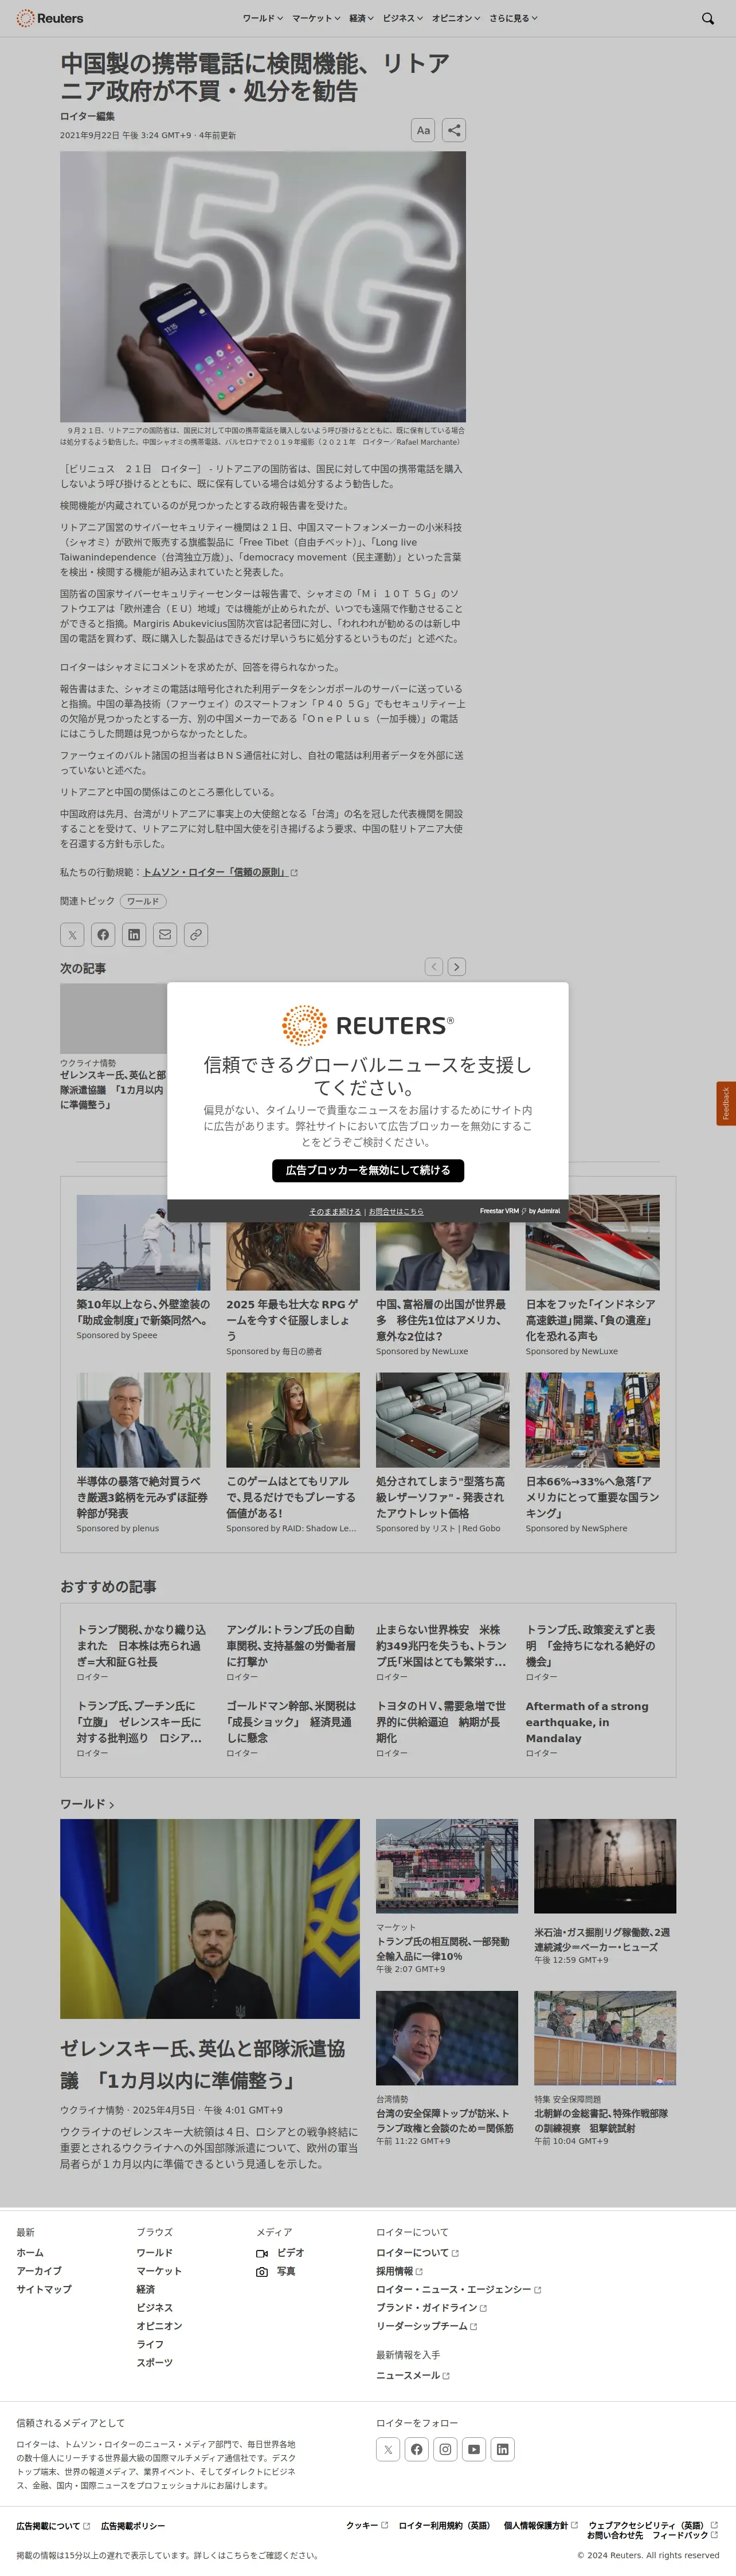Share article on Facebook below the article
This screenshot has height=2576, width=736.
coord(103,934)
